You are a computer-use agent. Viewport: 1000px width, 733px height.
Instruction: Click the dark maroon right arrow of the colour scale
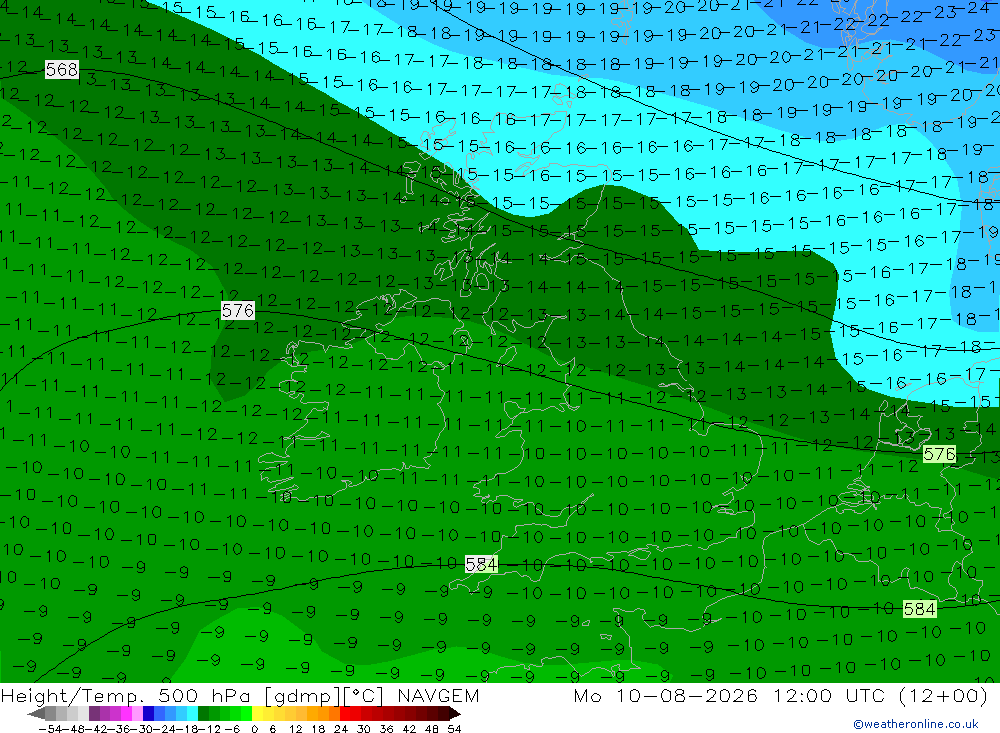click(455, 714)
